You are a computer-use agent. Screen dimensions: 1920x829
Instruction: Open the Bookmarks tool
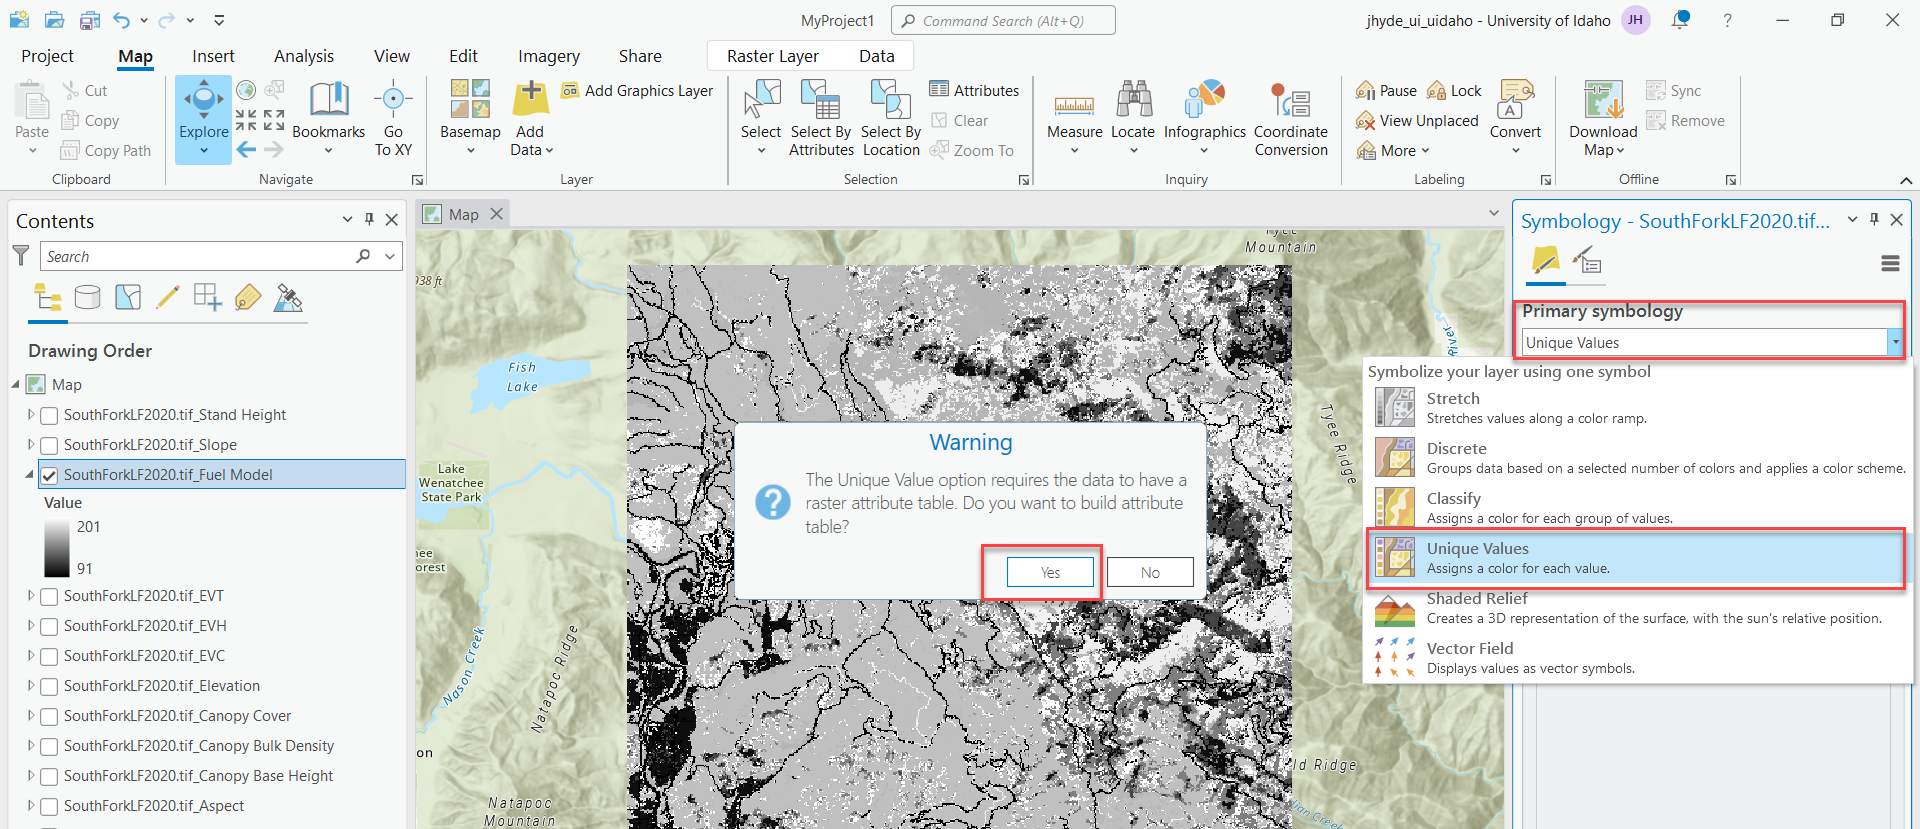coord(328,118)
